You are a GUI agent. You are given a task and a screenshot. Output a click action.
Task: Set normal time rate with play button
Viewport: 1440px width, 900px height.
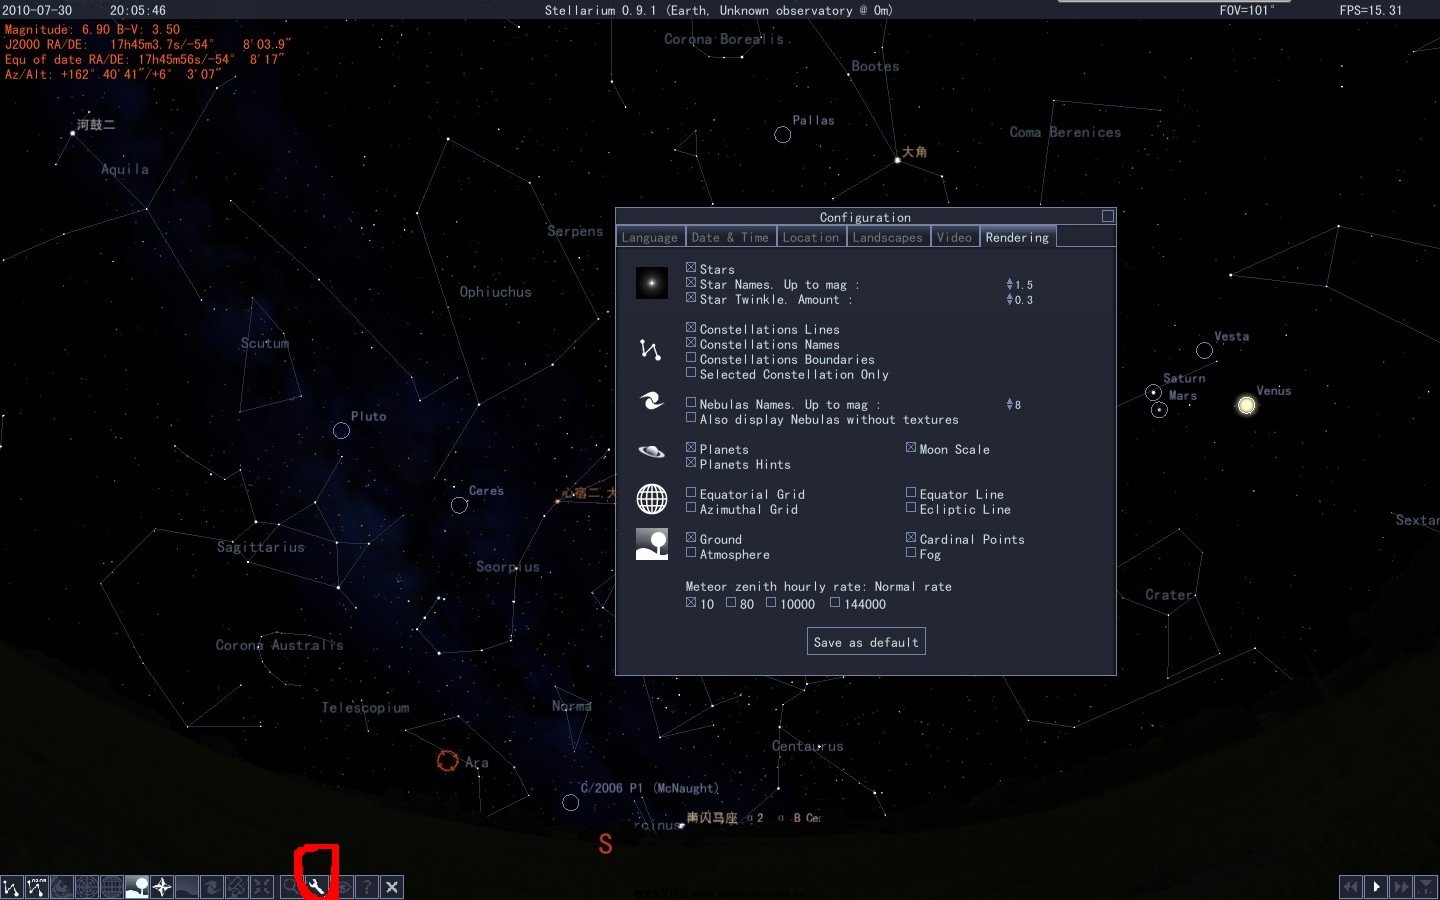[x=1376, y=887]
